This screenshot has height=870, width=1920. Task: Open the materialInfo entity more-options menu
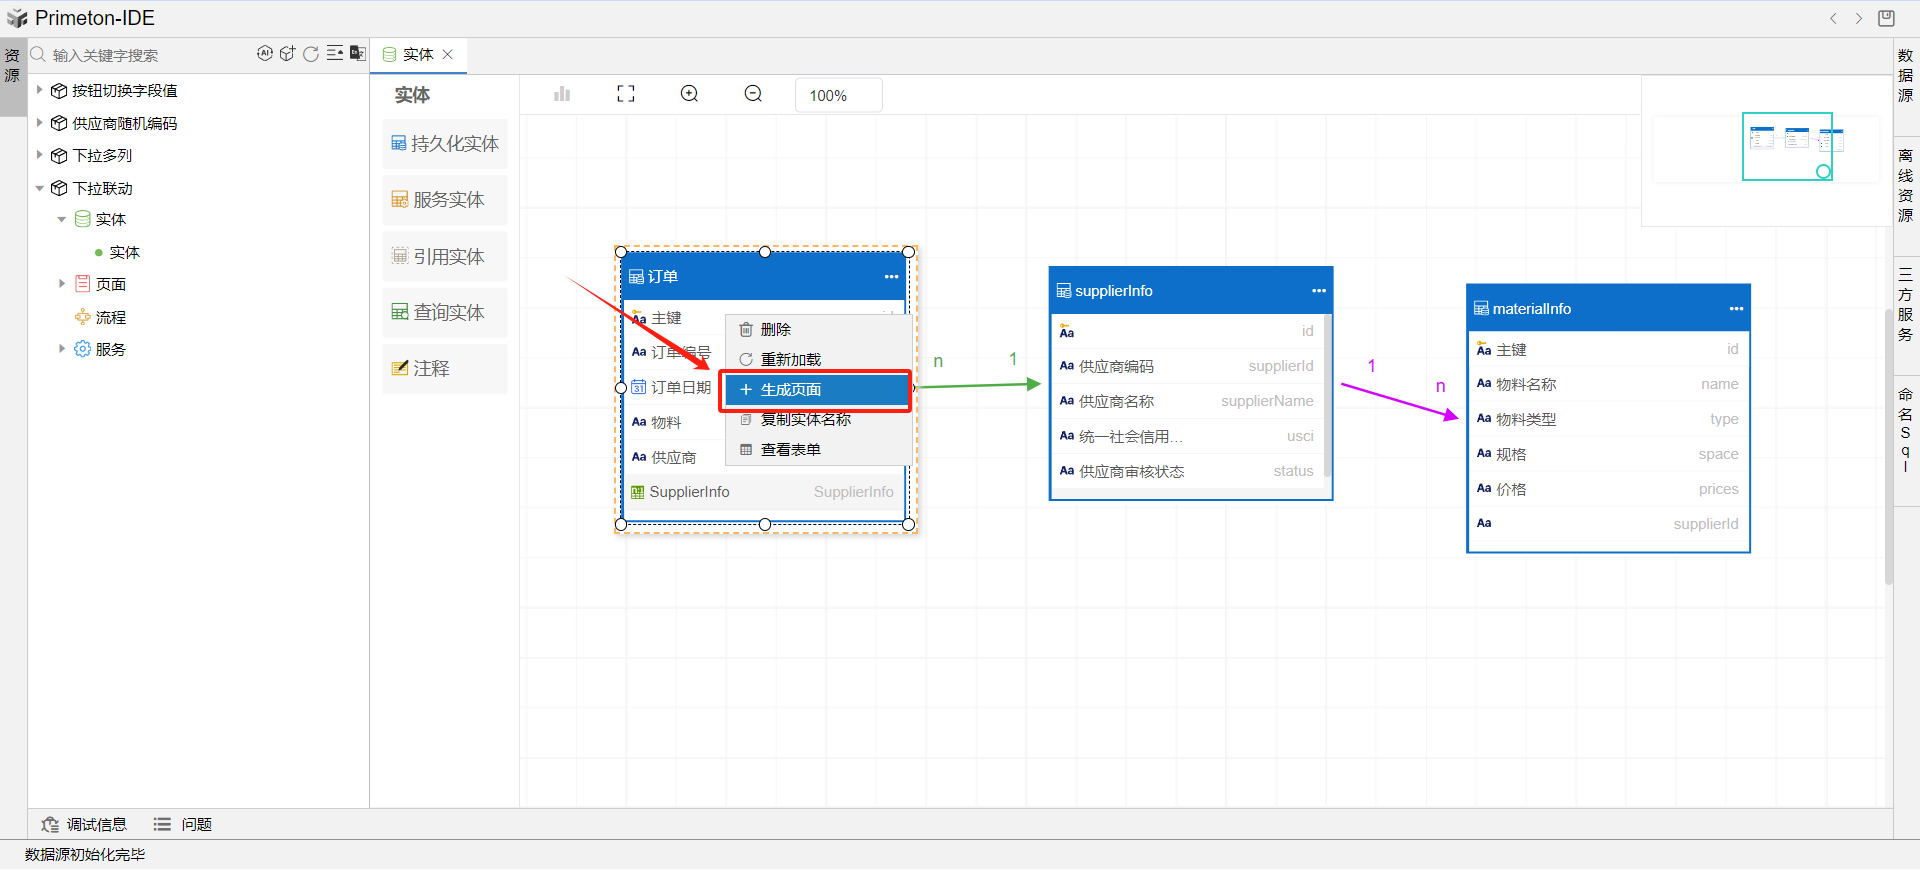point(1736,309)
